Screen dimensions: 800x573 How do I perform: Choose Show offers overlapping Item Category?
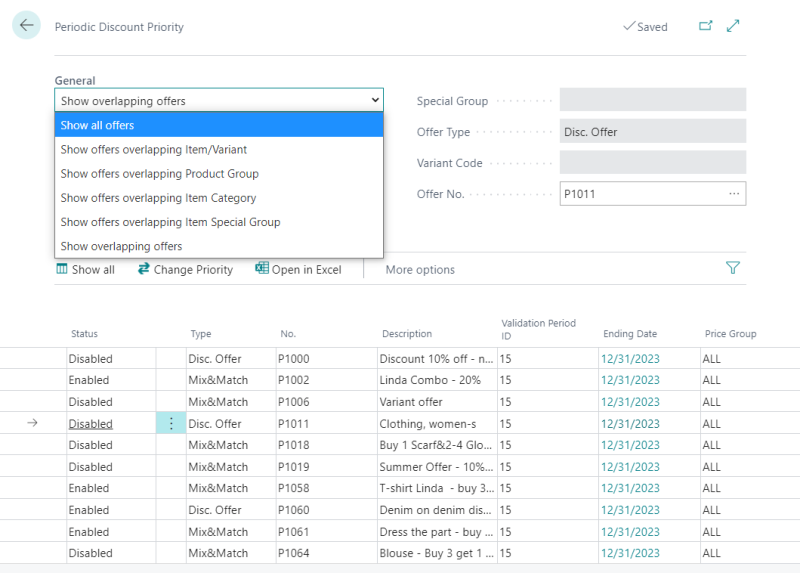pos(219,198)
